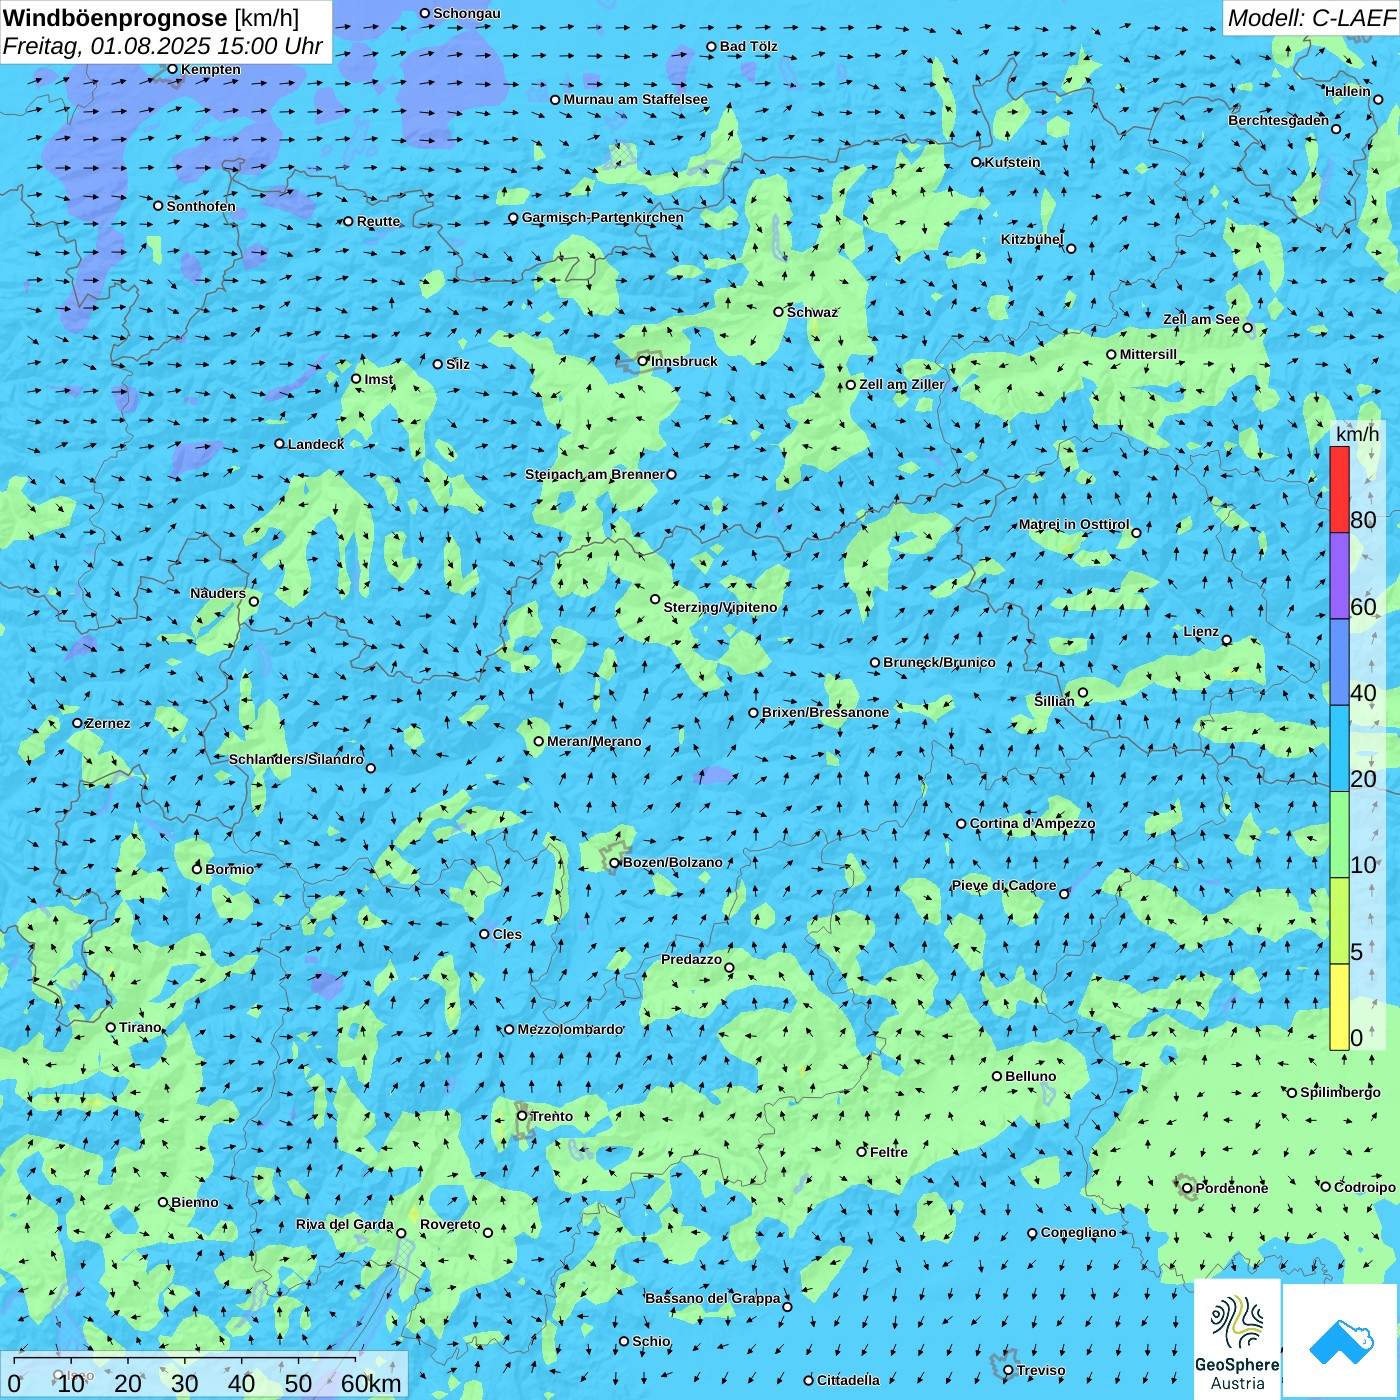Click the Kufstein location dot

point(976,162)
